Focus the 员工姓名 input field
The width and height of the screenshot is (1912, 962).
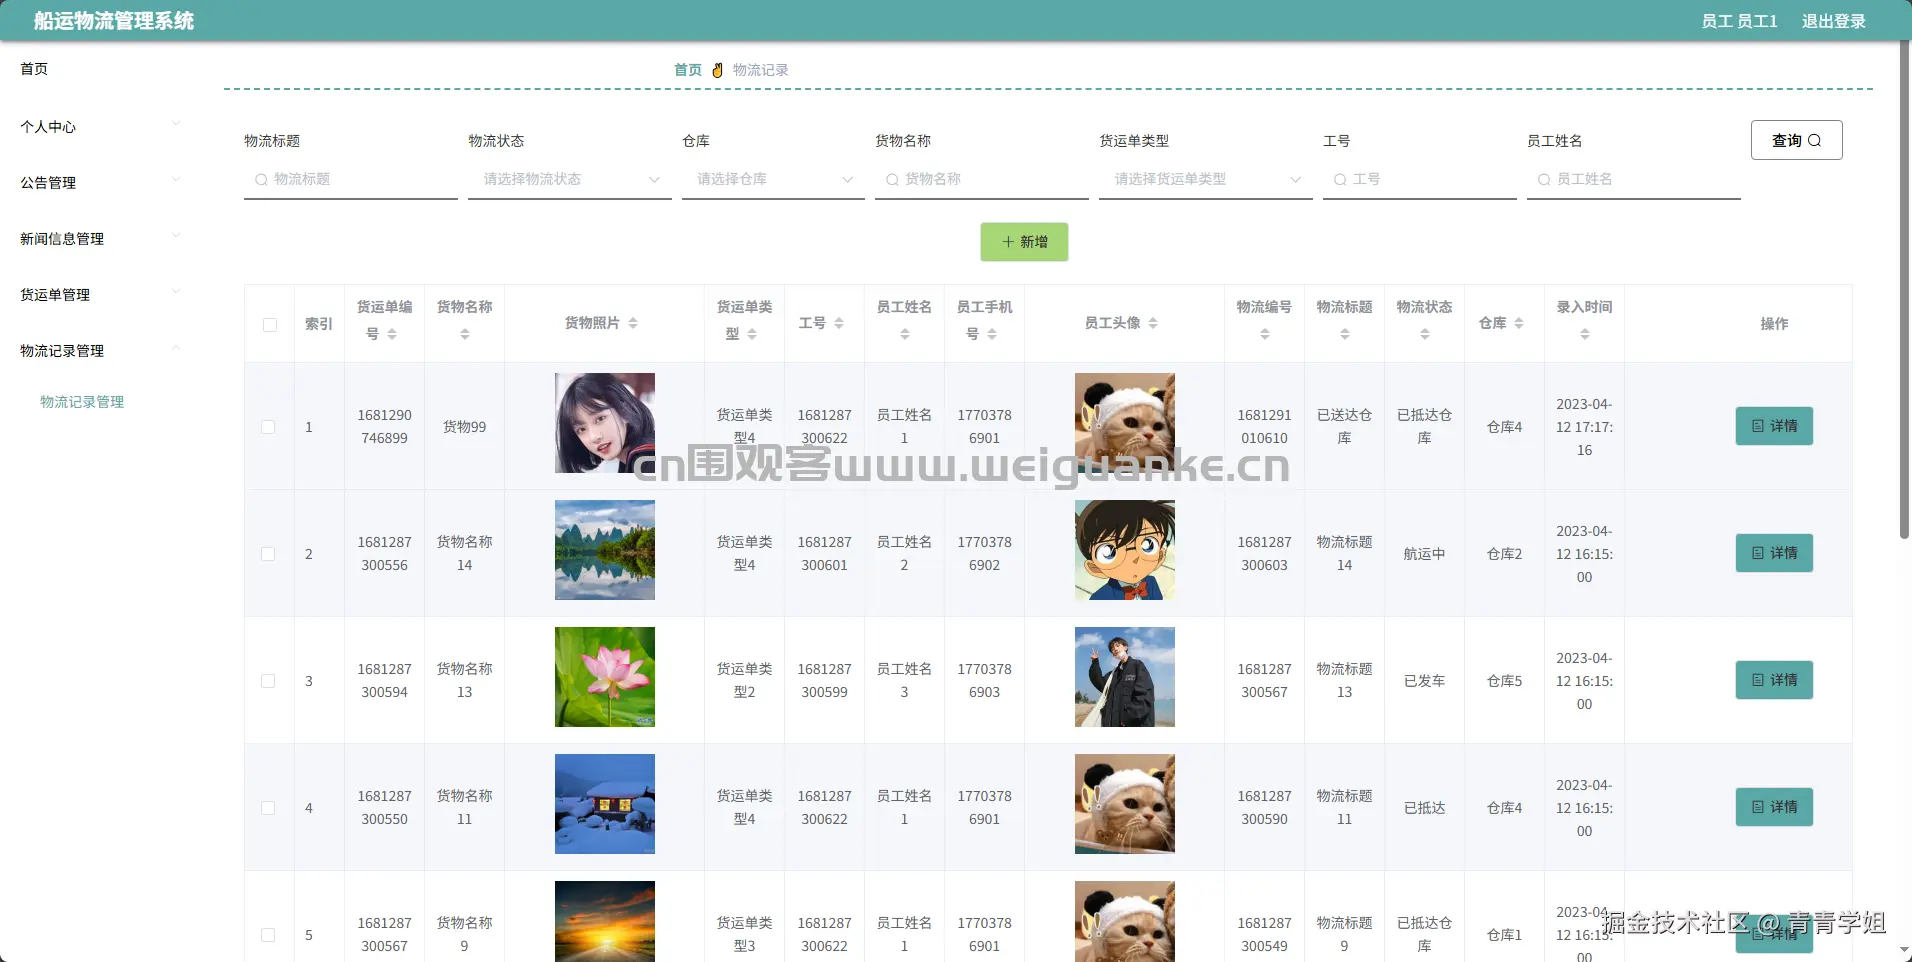[1634, 180]
